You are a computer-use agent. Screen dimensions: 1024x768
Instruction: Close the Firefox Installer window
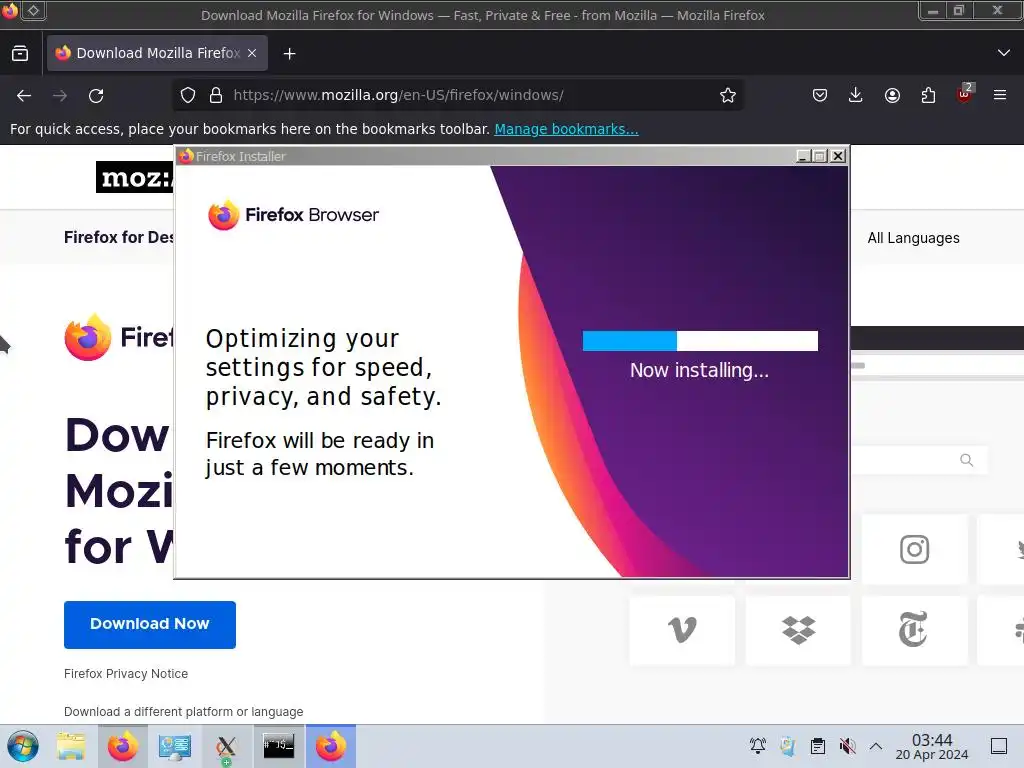point(838,156)
